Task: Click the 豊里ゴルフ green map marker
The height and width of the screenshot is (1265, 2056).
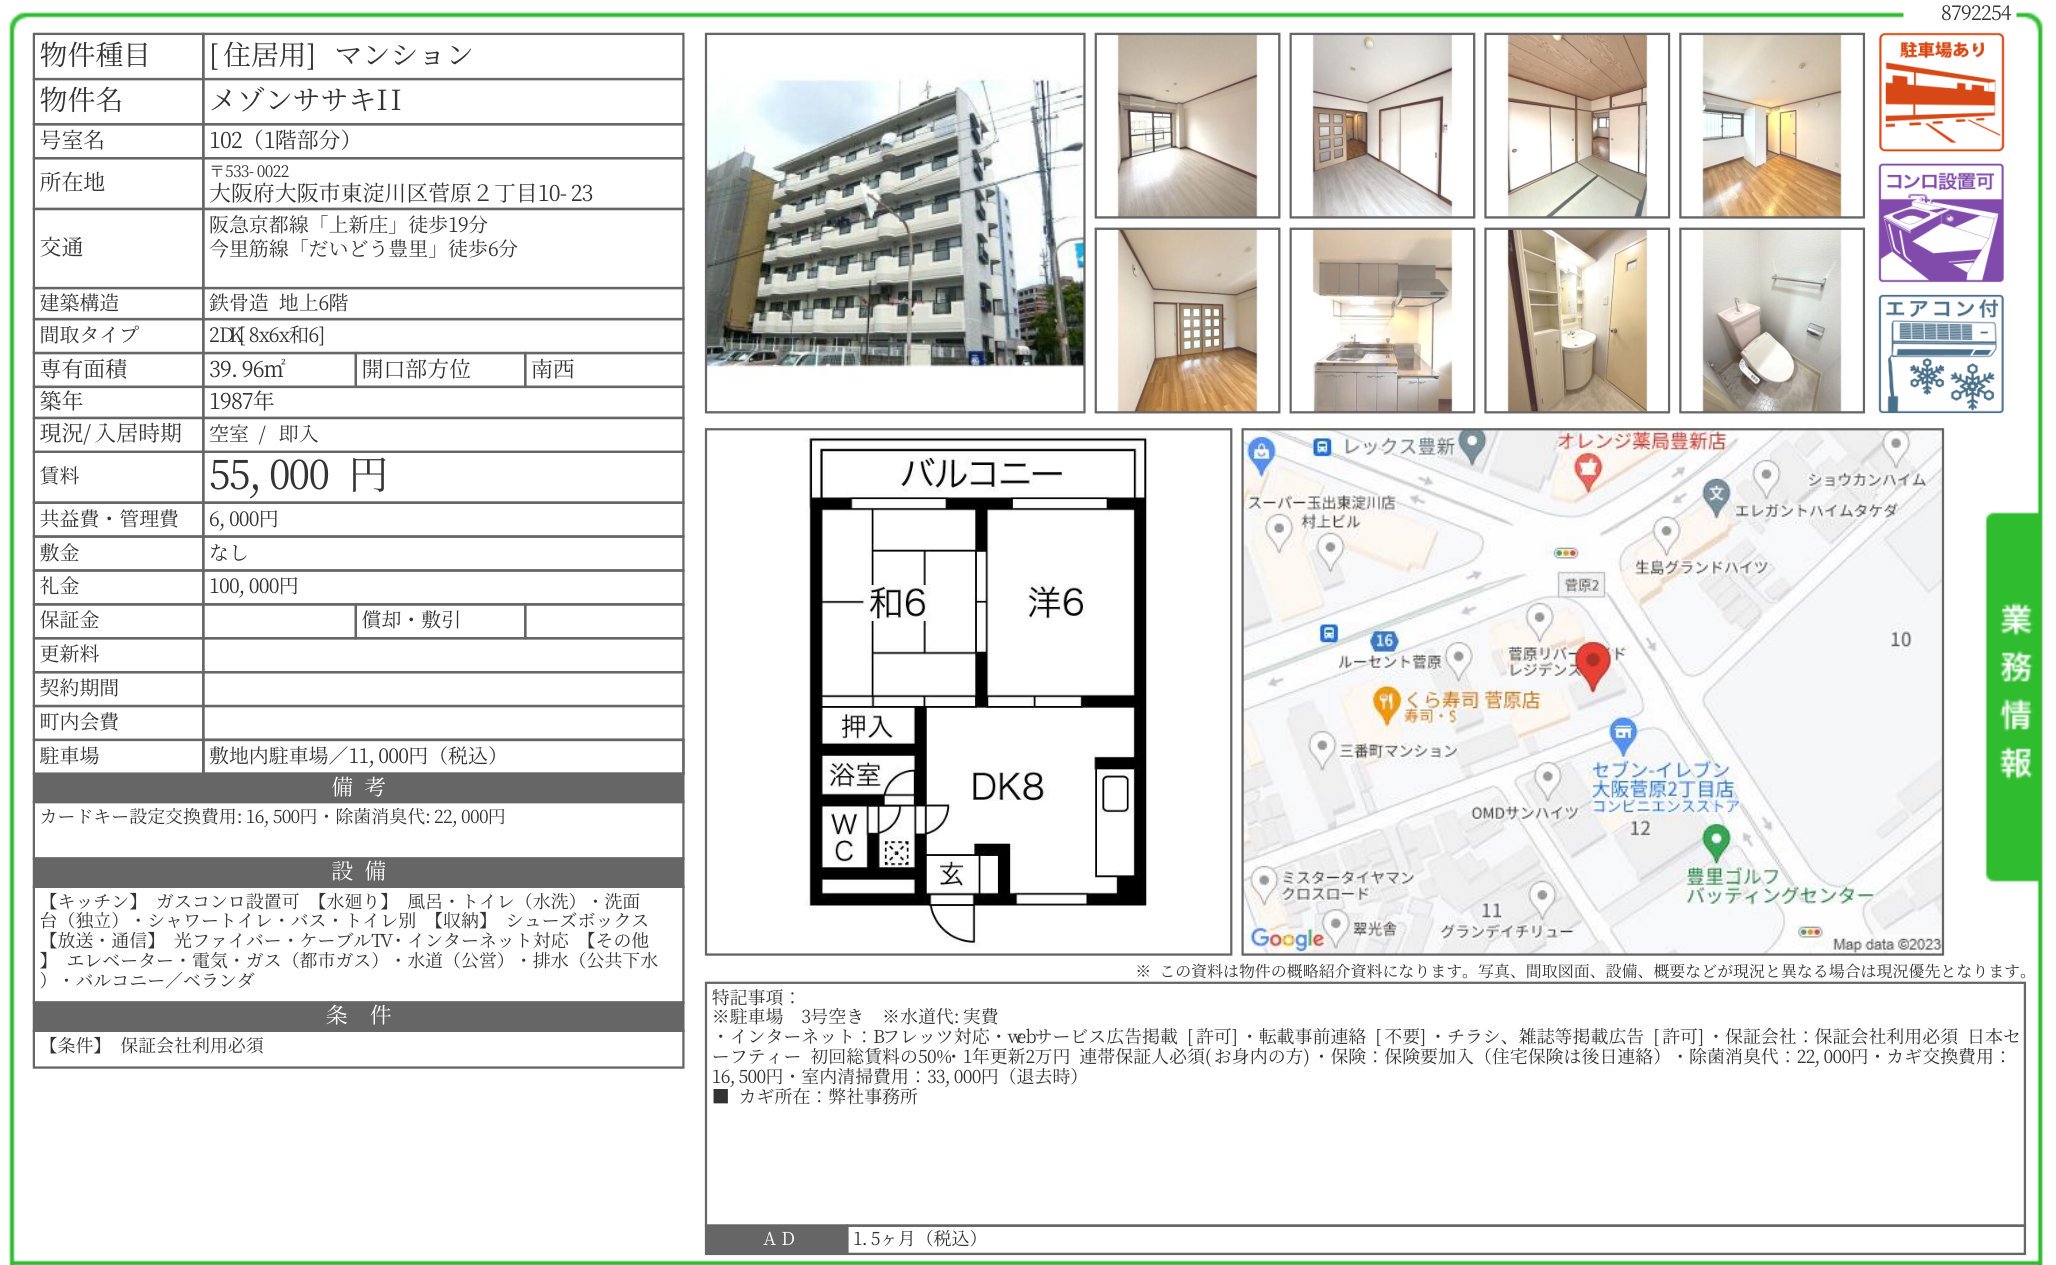Action: pyautogui.click(x=1716, y=841)
